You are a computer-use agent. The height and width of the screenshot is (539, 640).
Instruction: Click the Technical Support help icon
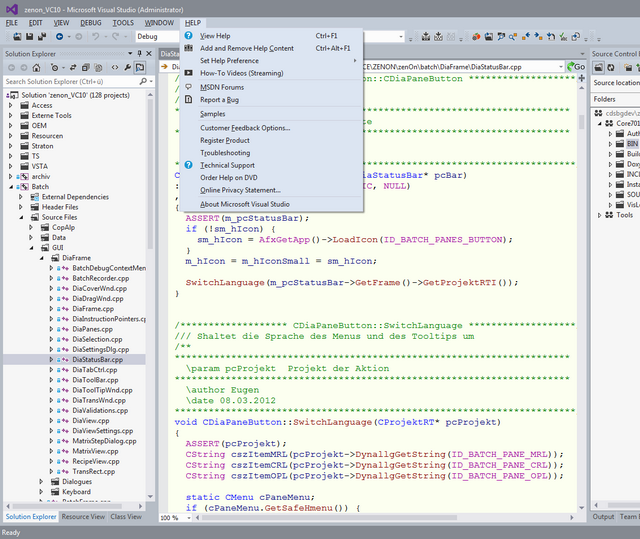click(x=189, y=165)
